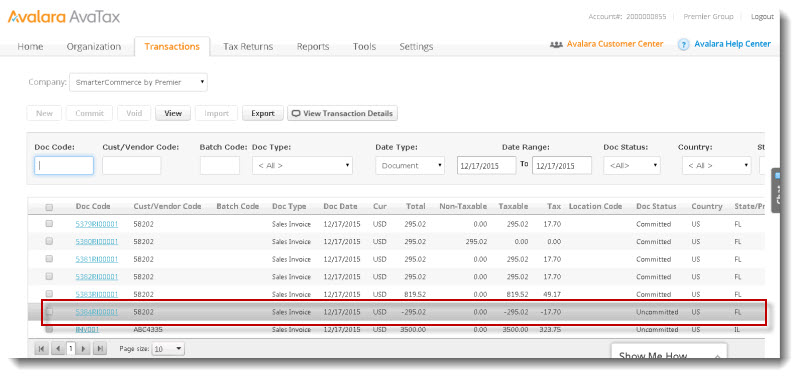Sort by the Doc Date column header

coord(340,207)
